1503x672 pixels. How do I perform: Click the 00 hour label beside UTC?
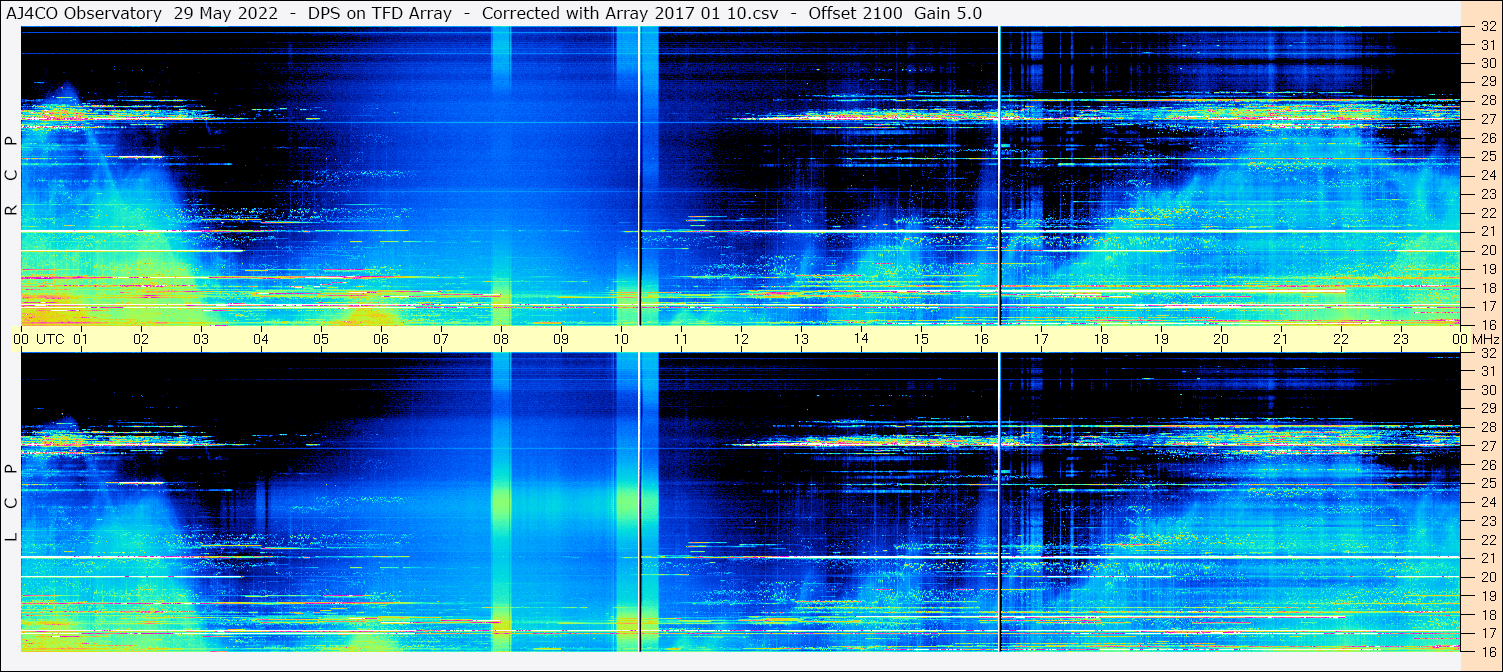pos(21,339)
